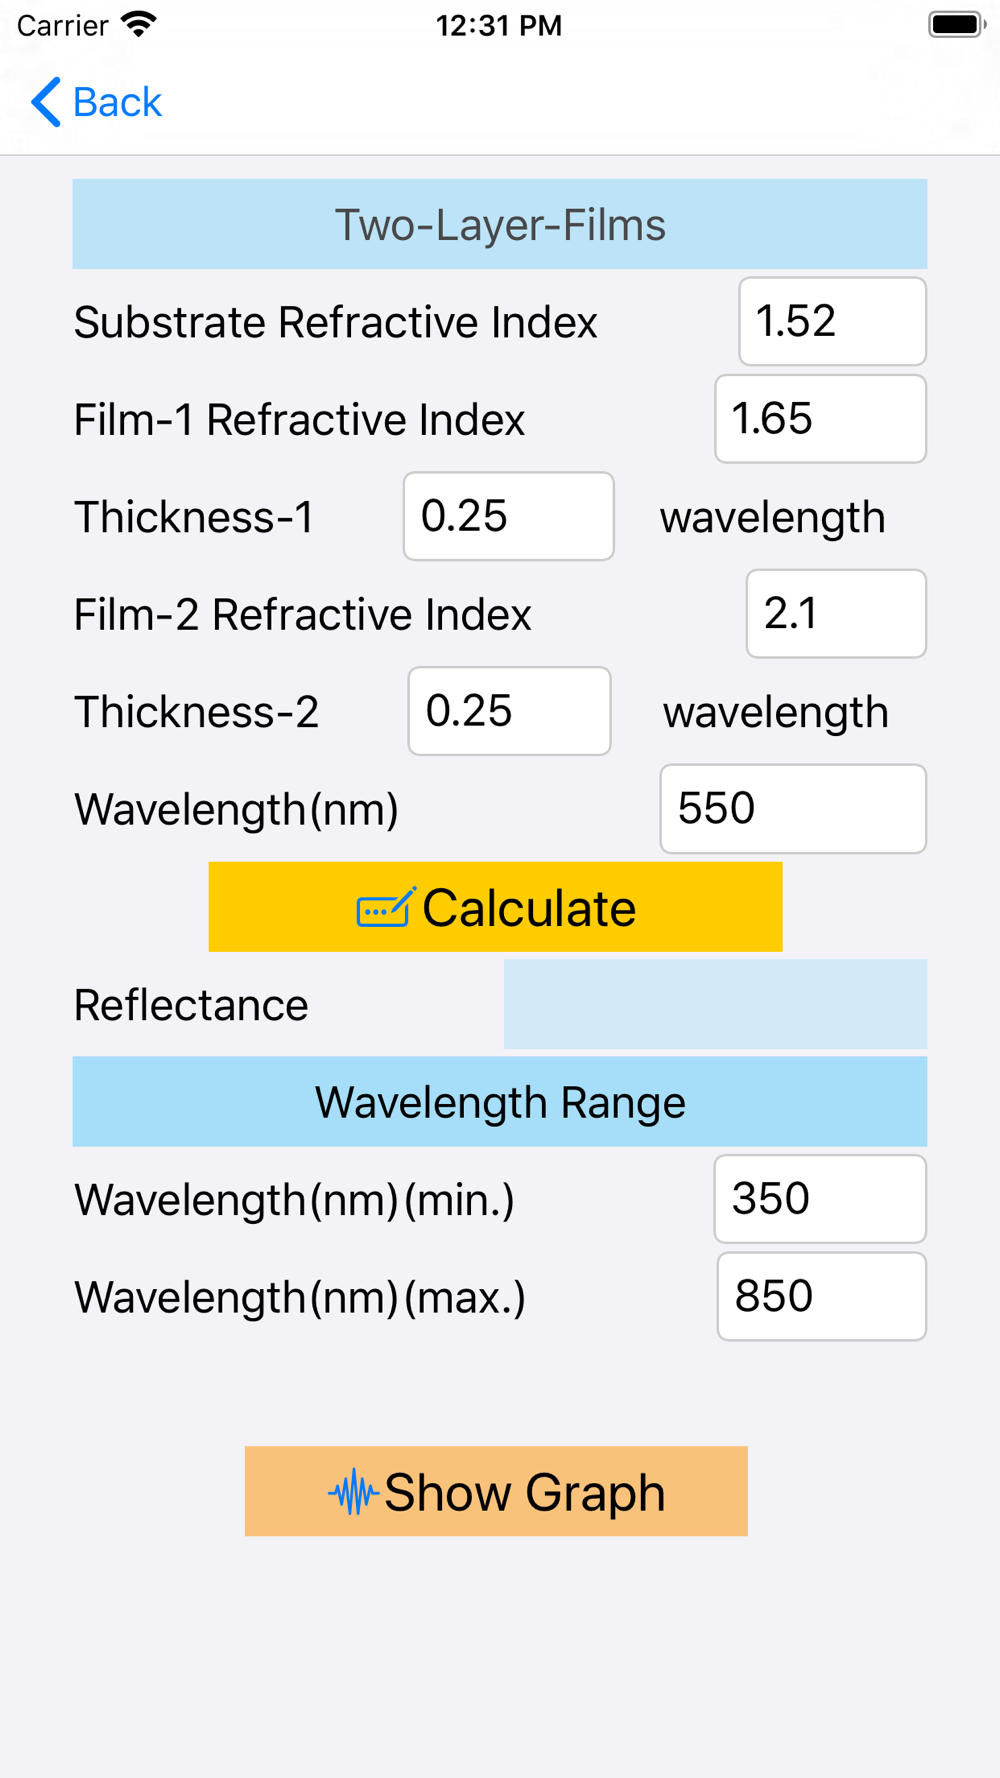The width and height of the screenshot is (1000, 1778).
Task: Edit the Substrate Refractive Index field
Action: [x=832, y=321]
